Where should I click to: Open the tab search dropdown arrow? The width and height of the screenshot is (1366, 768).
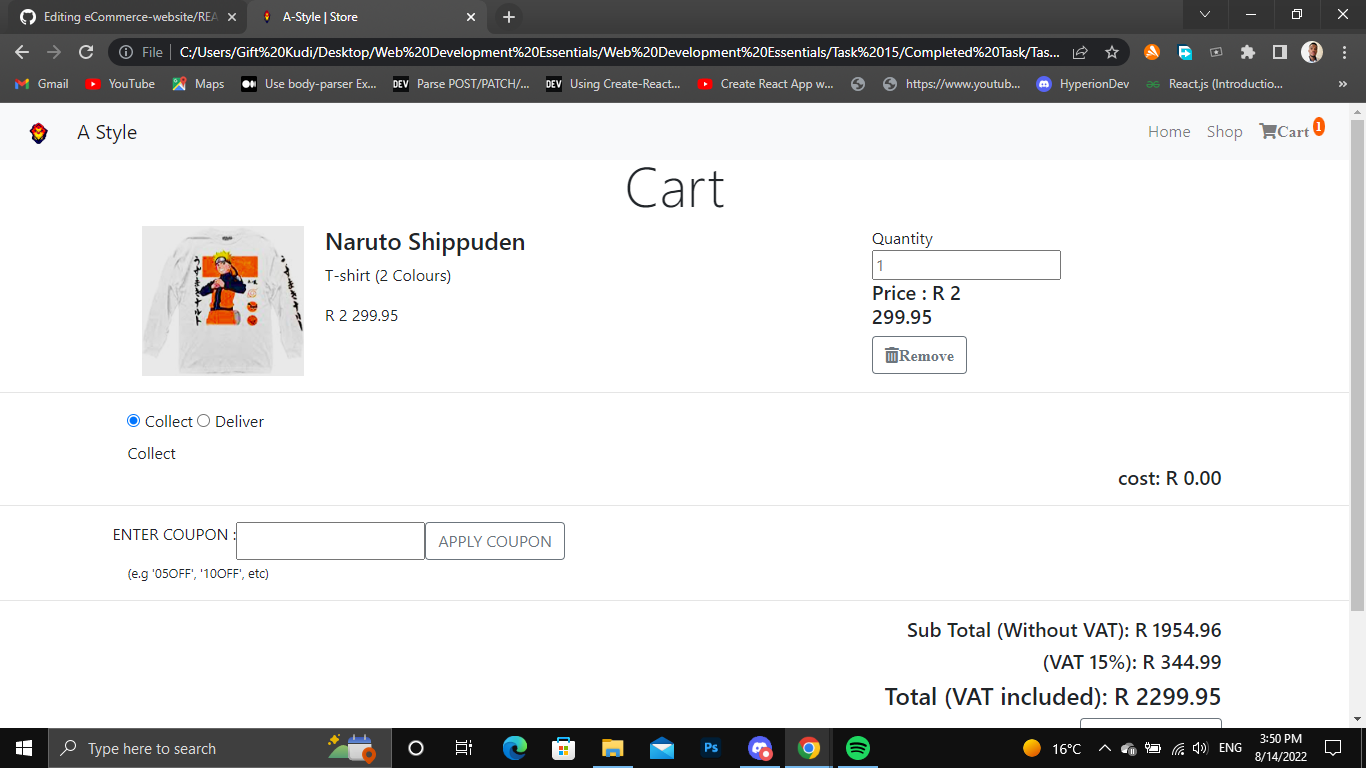1205,14
